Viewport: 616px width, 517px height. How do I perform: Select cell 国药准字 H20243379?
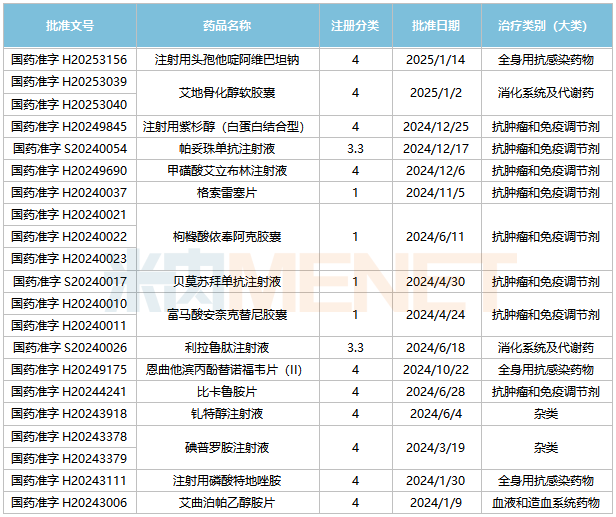click(x=69, y=458)
